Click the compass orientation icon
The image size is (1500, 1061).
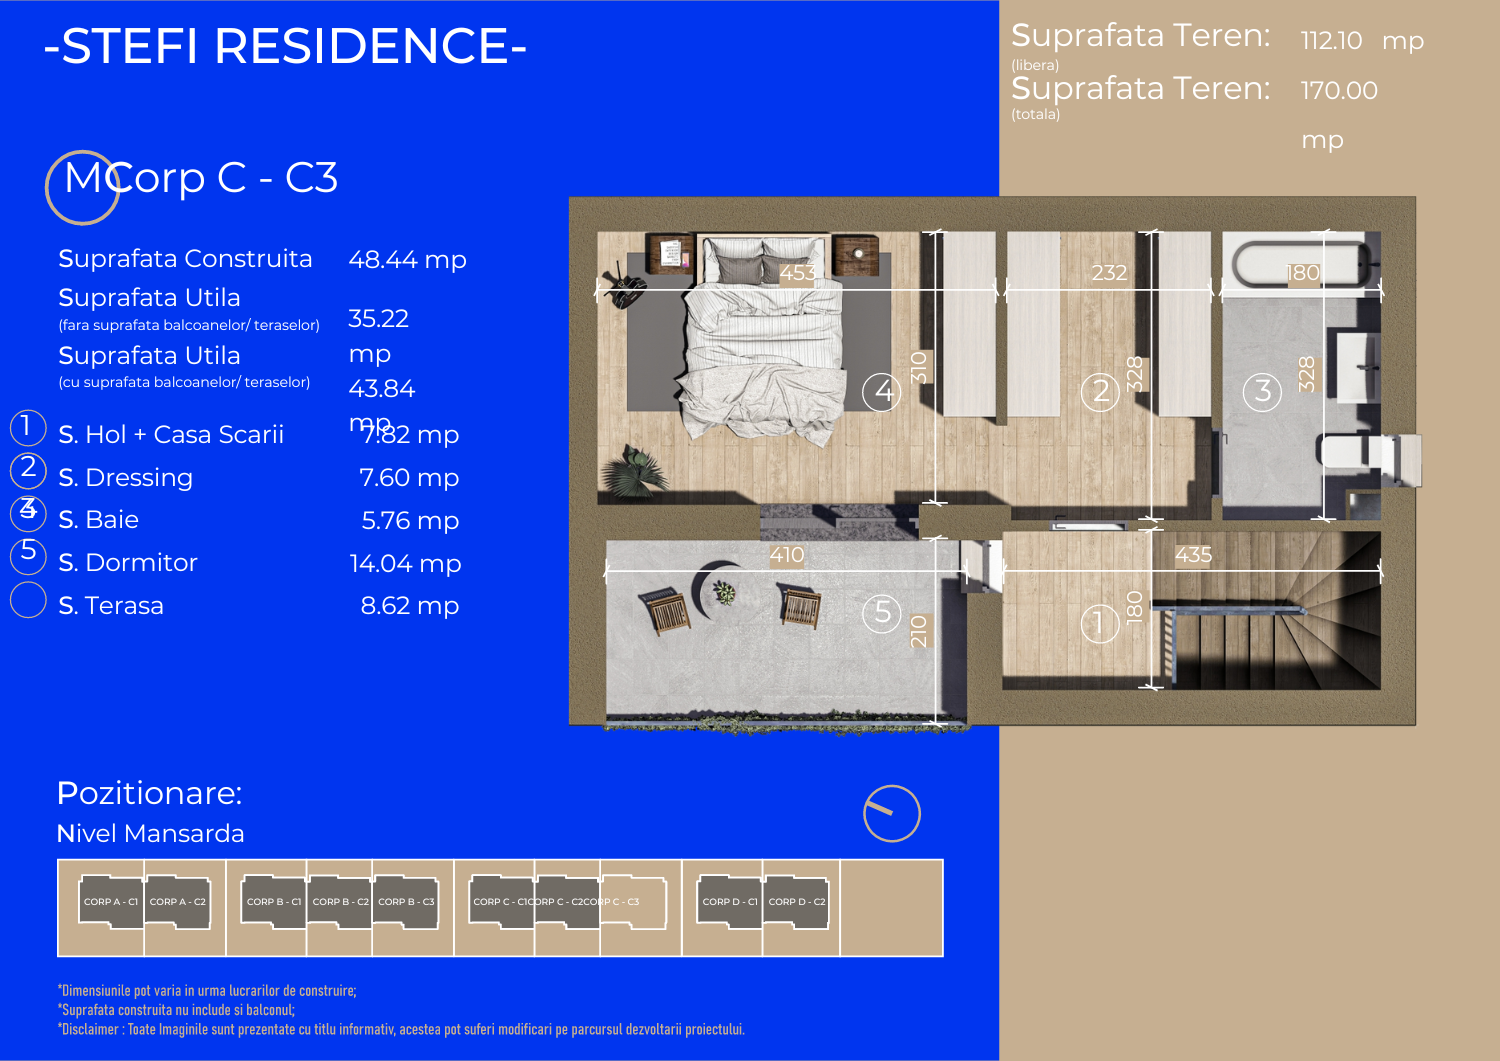[891, 813]
